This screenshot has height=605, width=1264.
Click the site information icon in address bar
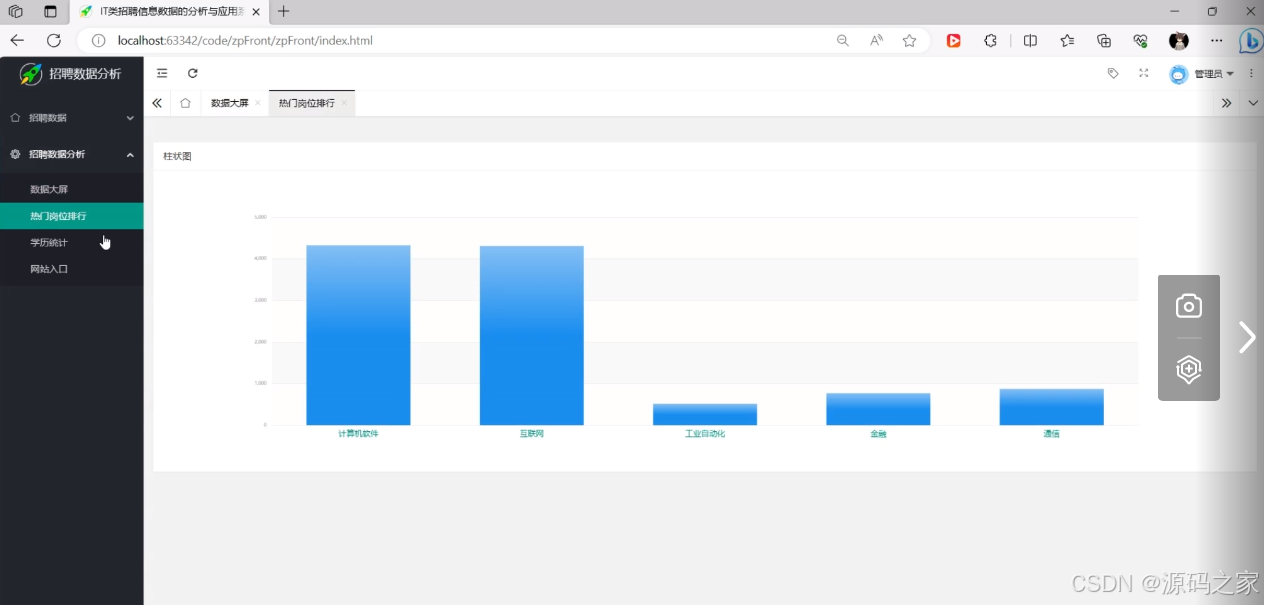98,41
